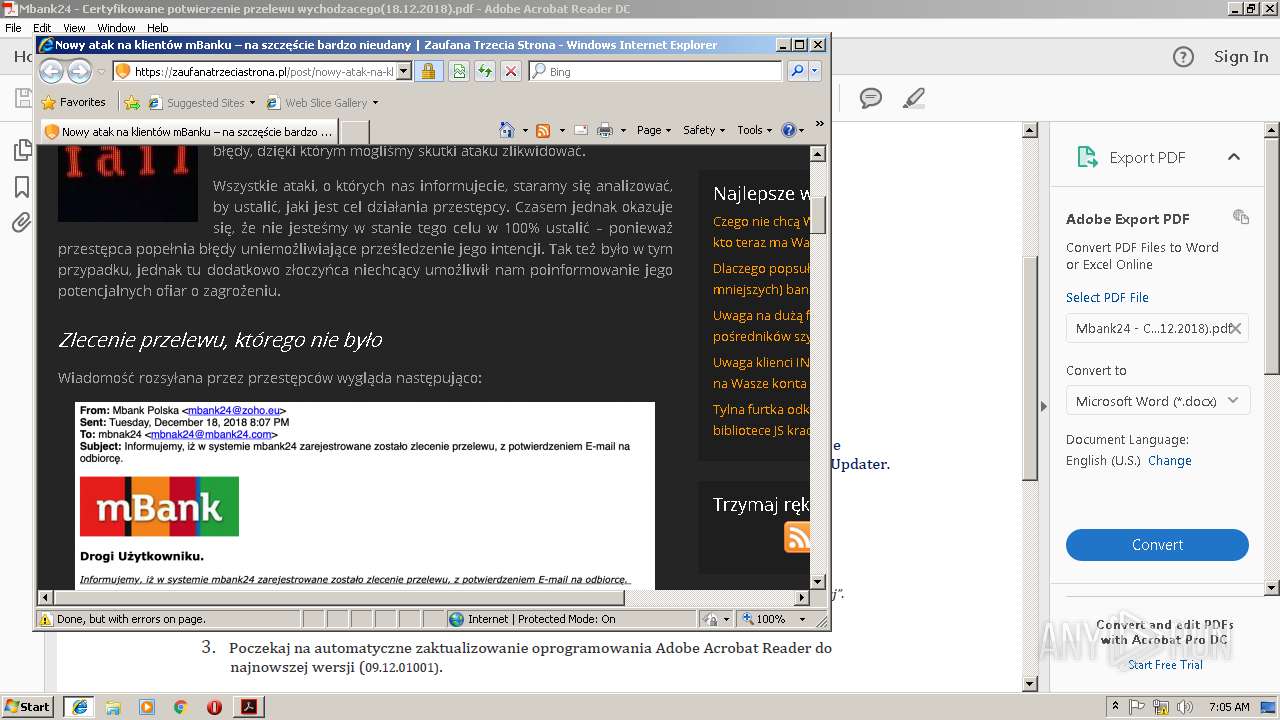Click Sign In in Acrobat
1280x720 pixels.
(x=1241, y=57)
